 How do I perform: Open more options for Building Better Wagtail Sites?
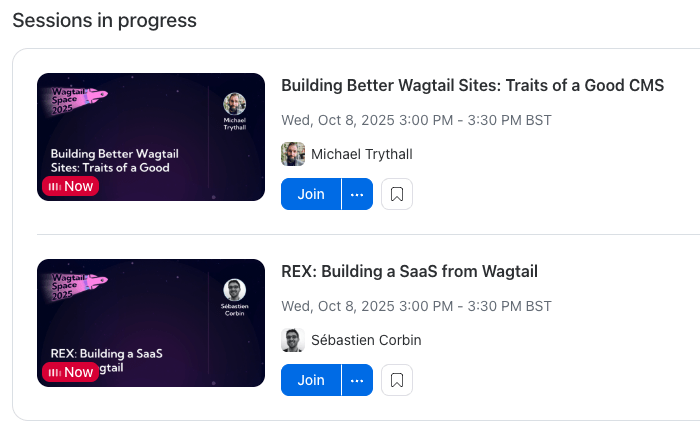click(x=357, y=194)
